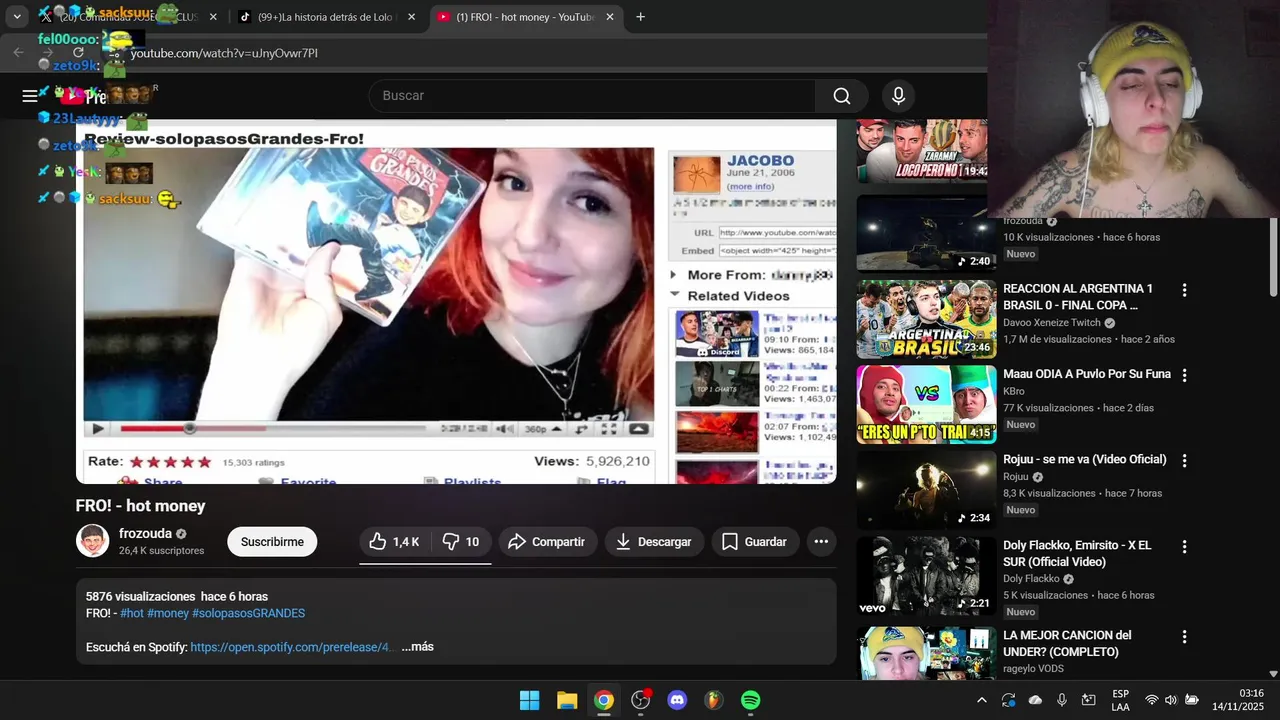This screenshot has width=1280, height=720.
Task: Show hidden tray icons chevron
Action: [x=982, y=700]
